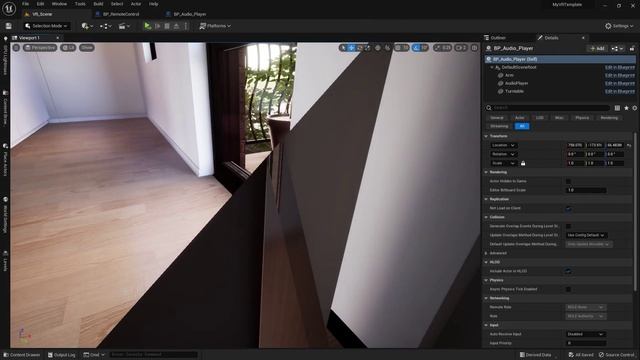640x360 pixels.
Task: Toggle Actor Hidden In Game checkbox
Action: point(568,181)
